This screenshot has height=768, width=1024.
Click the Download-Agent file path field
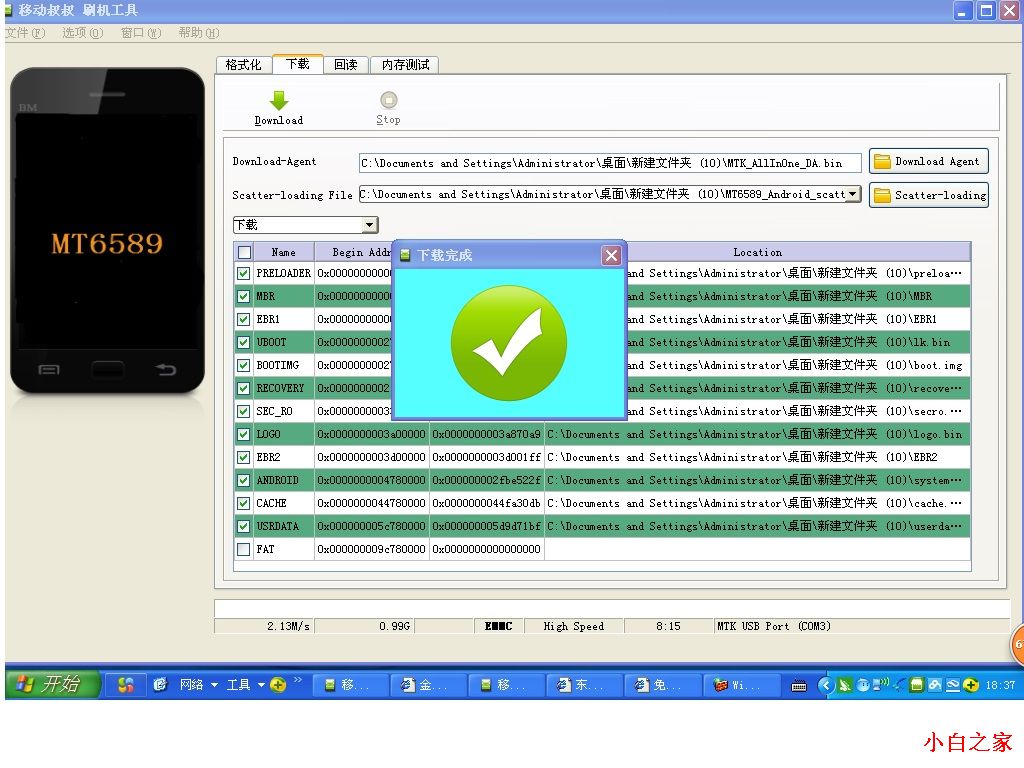pyautogui.click(x=610, y=163)
